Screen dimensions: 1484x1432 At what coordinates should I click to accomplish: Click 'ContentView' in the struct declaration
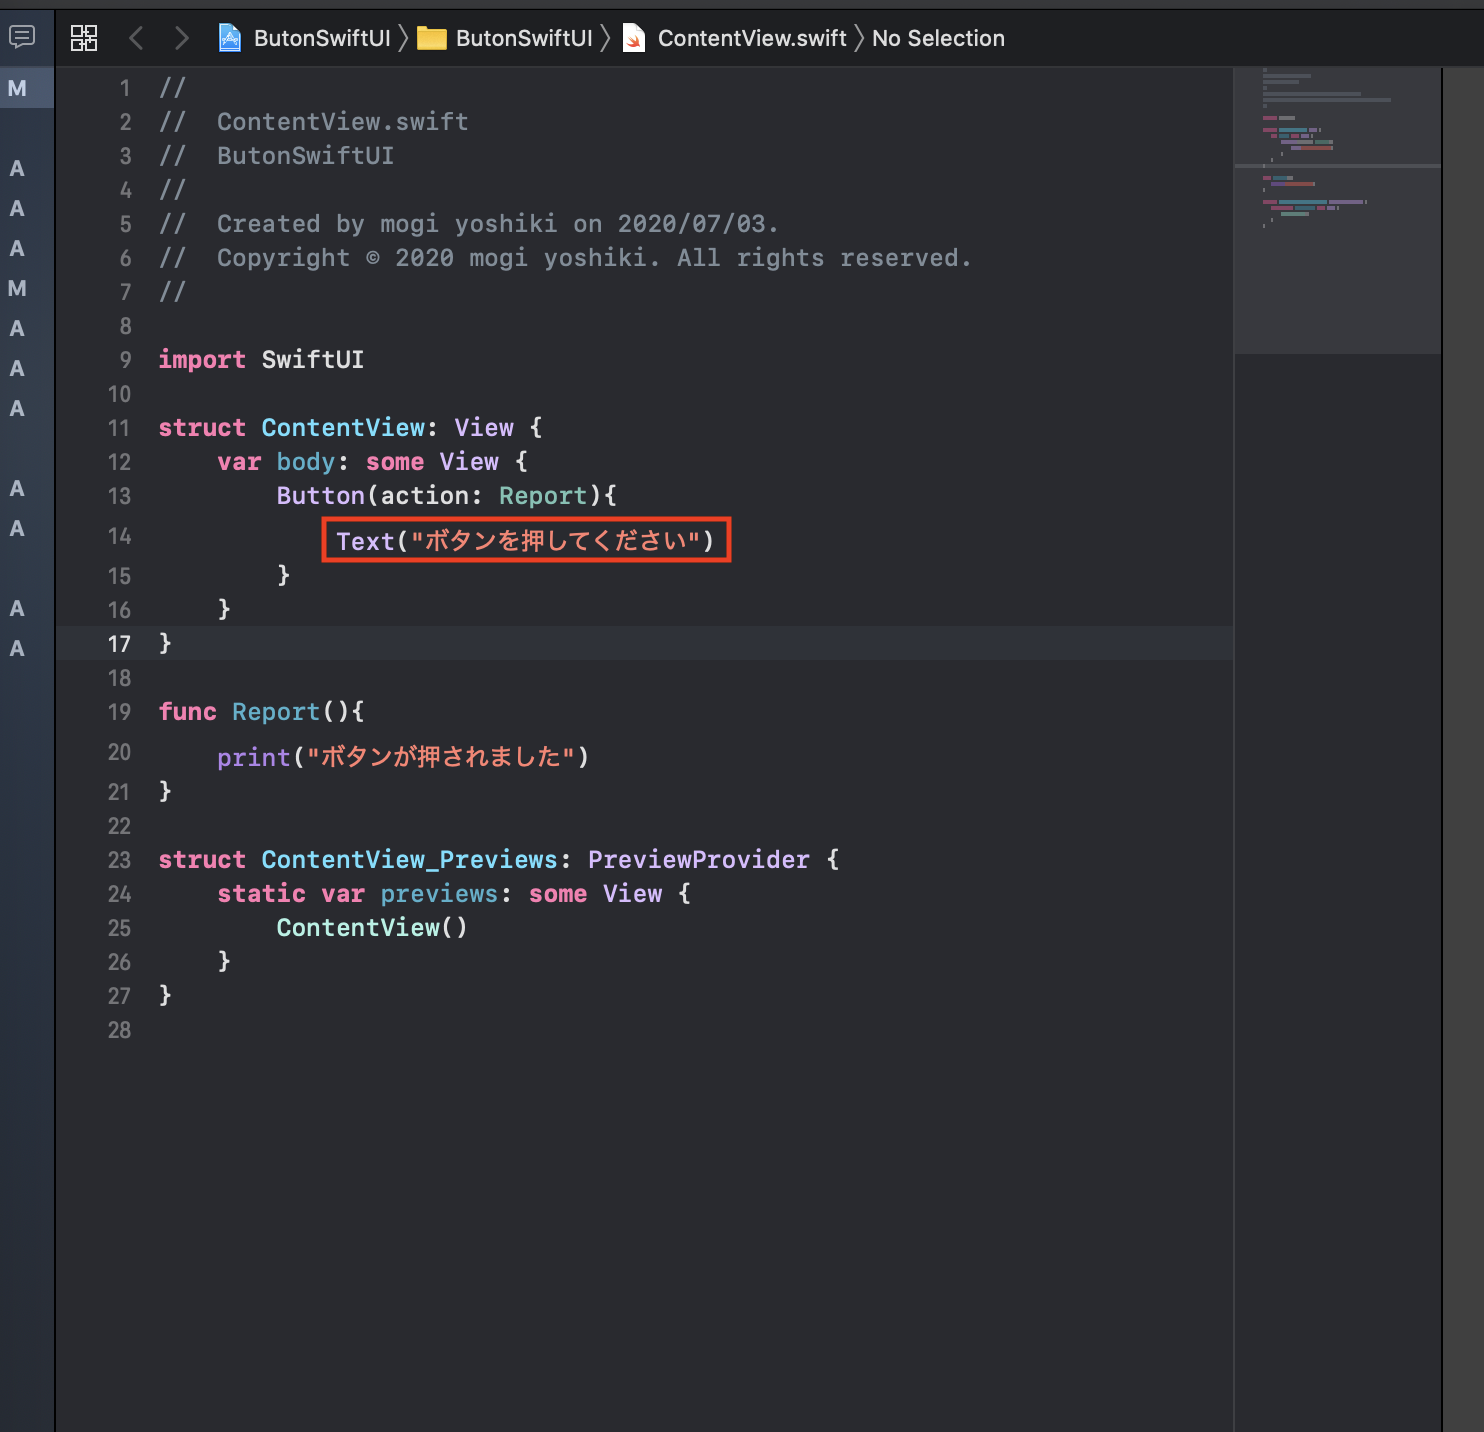343,428
